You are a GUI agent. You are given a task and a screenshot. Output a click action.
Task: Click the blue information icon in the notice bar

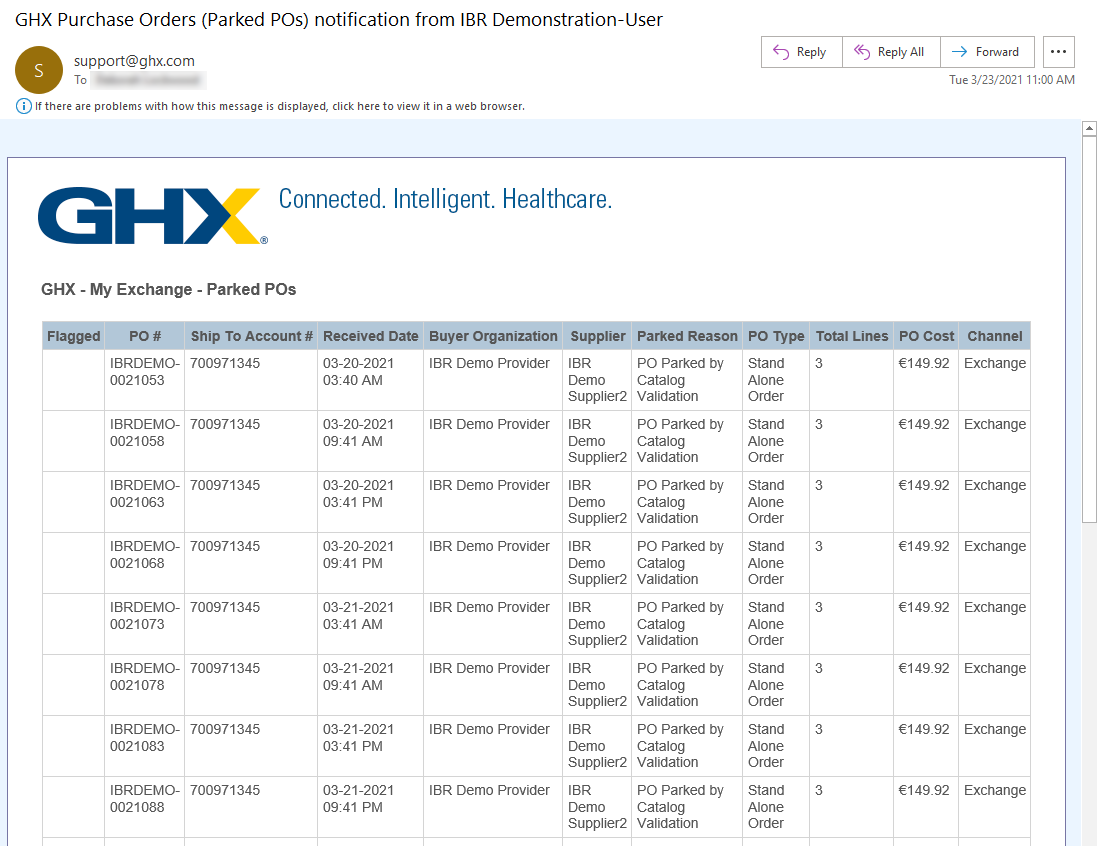tap(24, 106)
